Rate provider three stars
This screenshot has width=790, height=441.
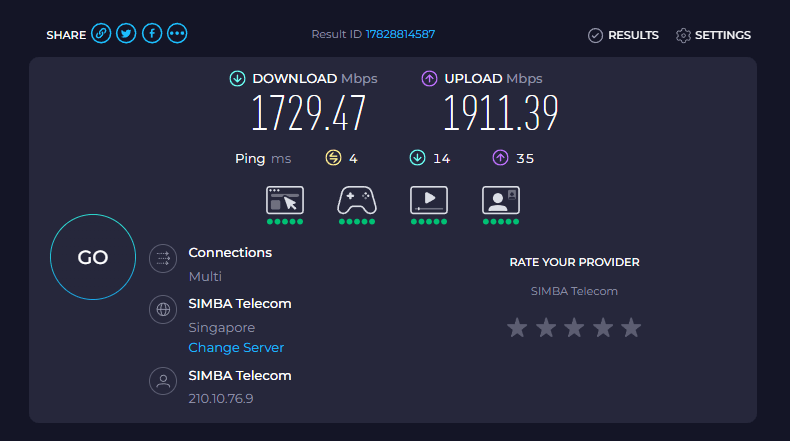574,328
